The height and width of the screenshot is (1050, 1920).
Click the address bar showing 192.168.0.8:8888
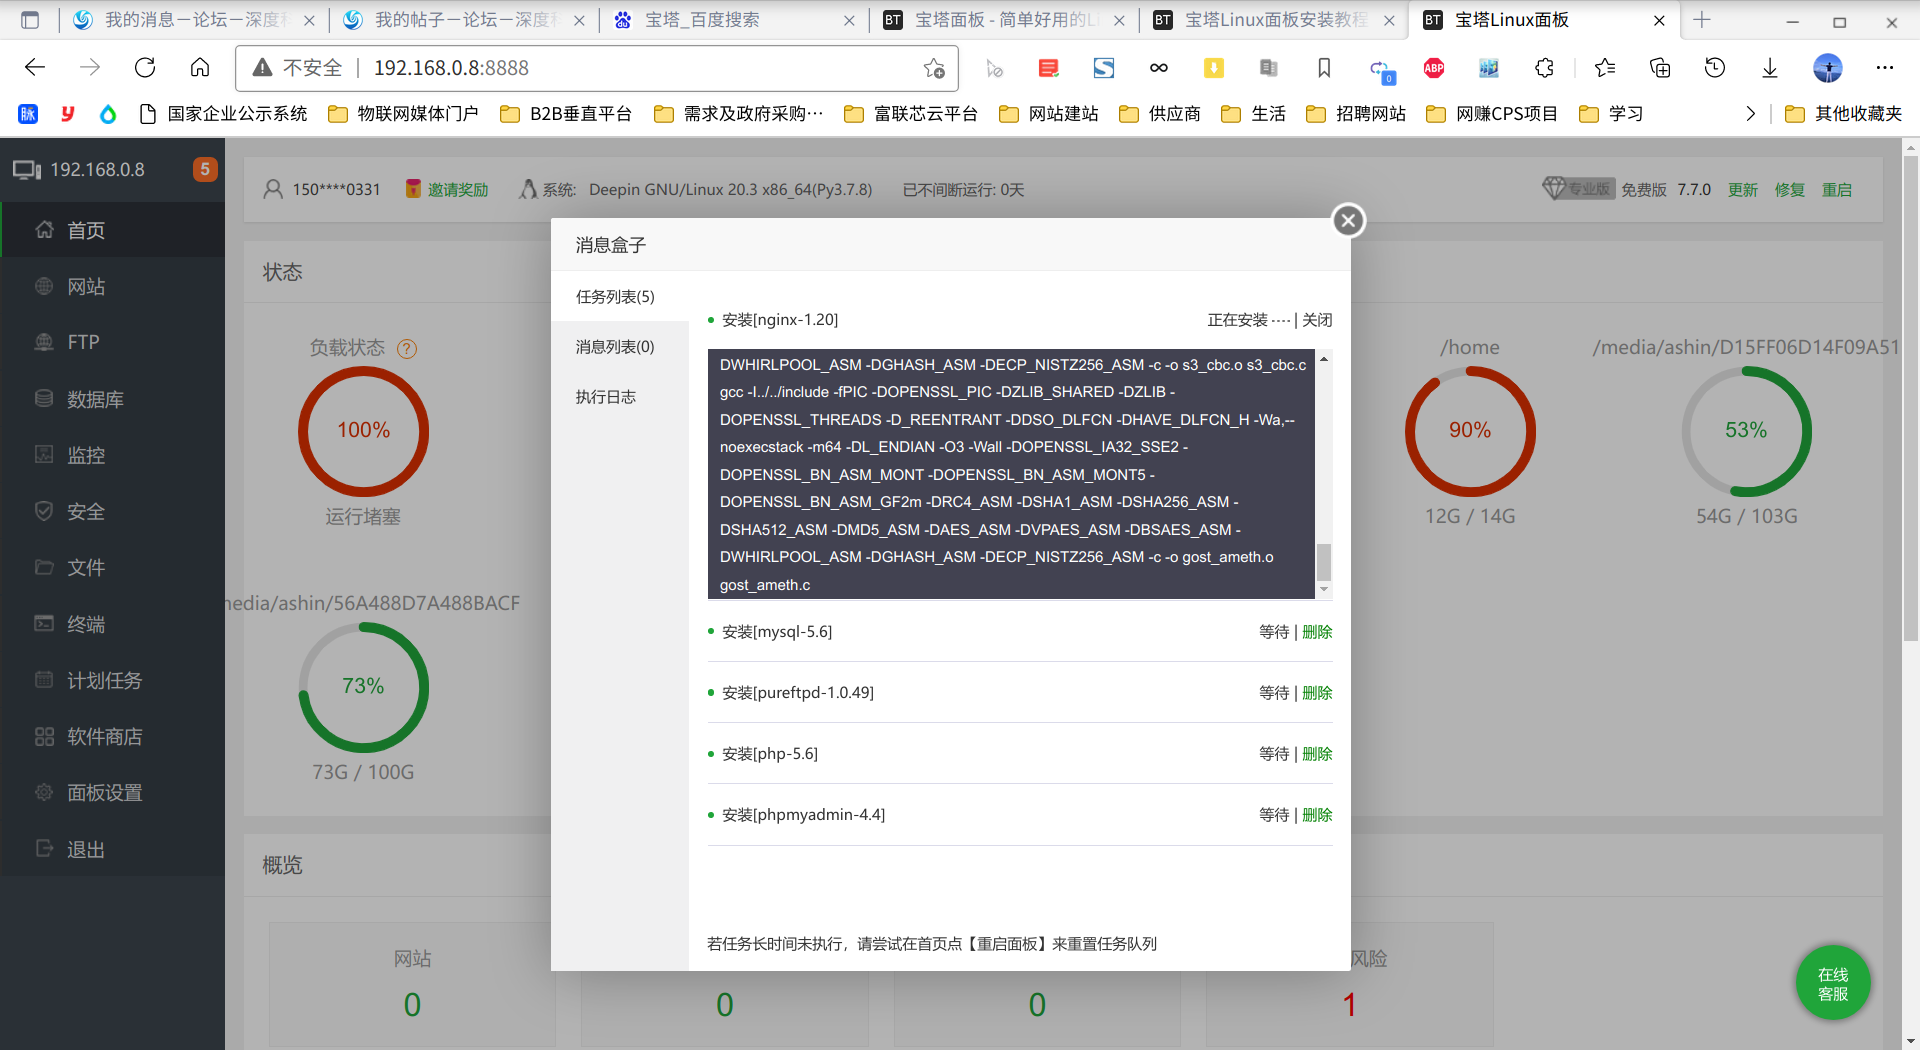(x=597, y=68)
